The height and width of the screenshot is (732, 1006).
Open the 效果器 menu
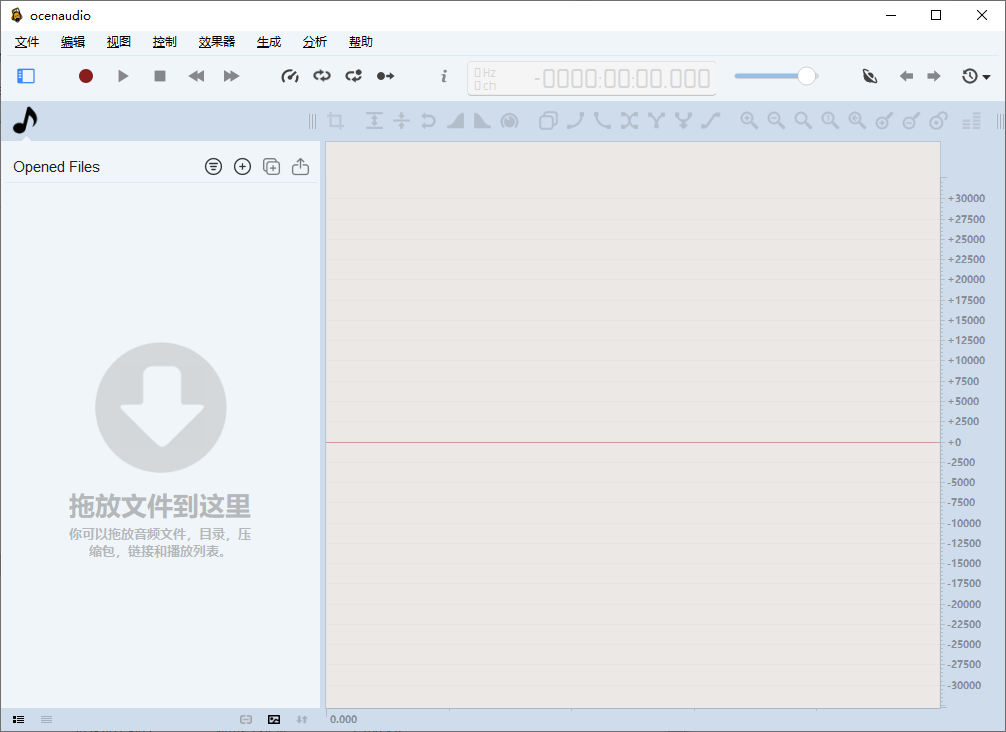click(215, 42)
